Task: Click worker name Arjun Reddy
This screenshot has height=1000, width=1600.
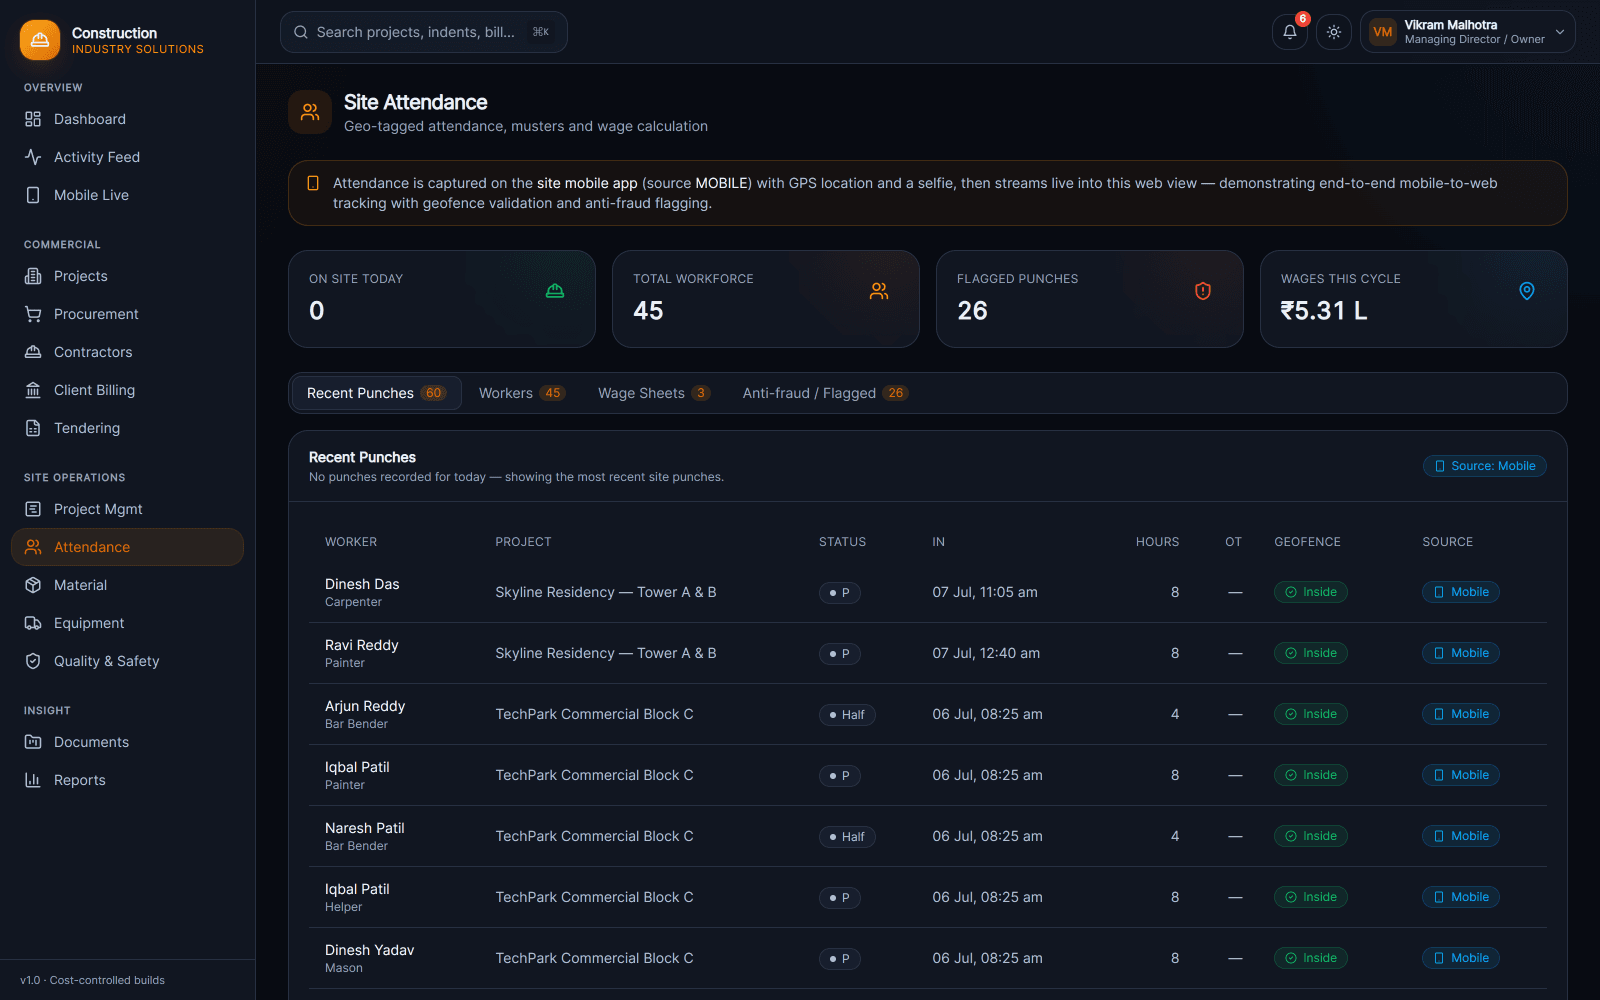Action: 365,706
